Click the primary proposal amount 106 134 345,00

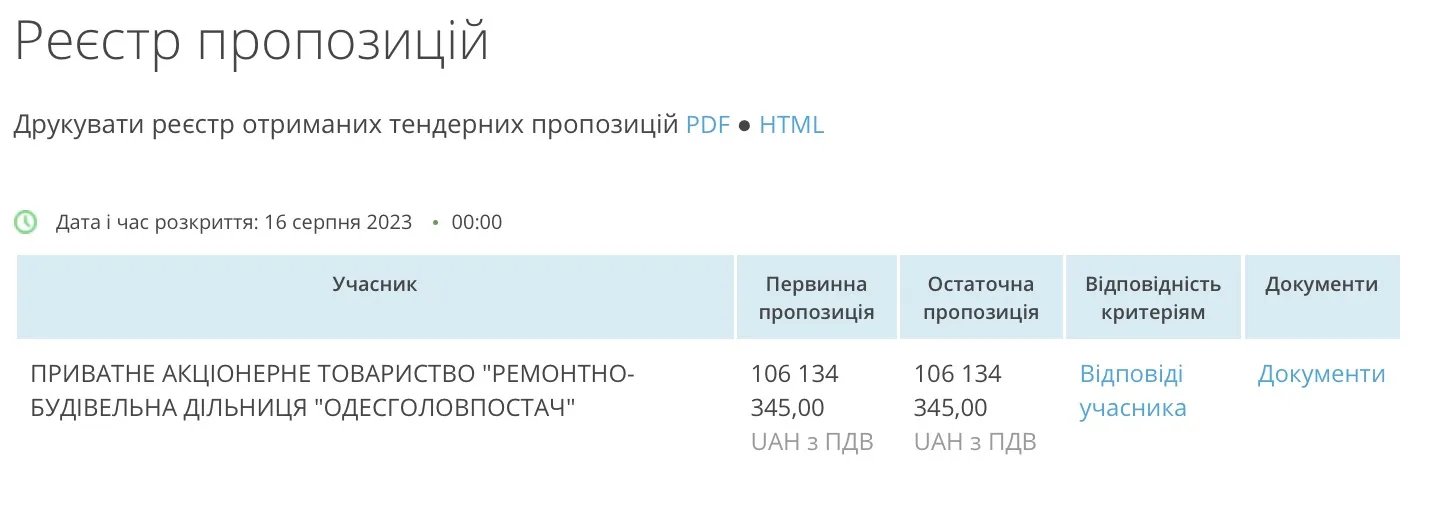794,391
